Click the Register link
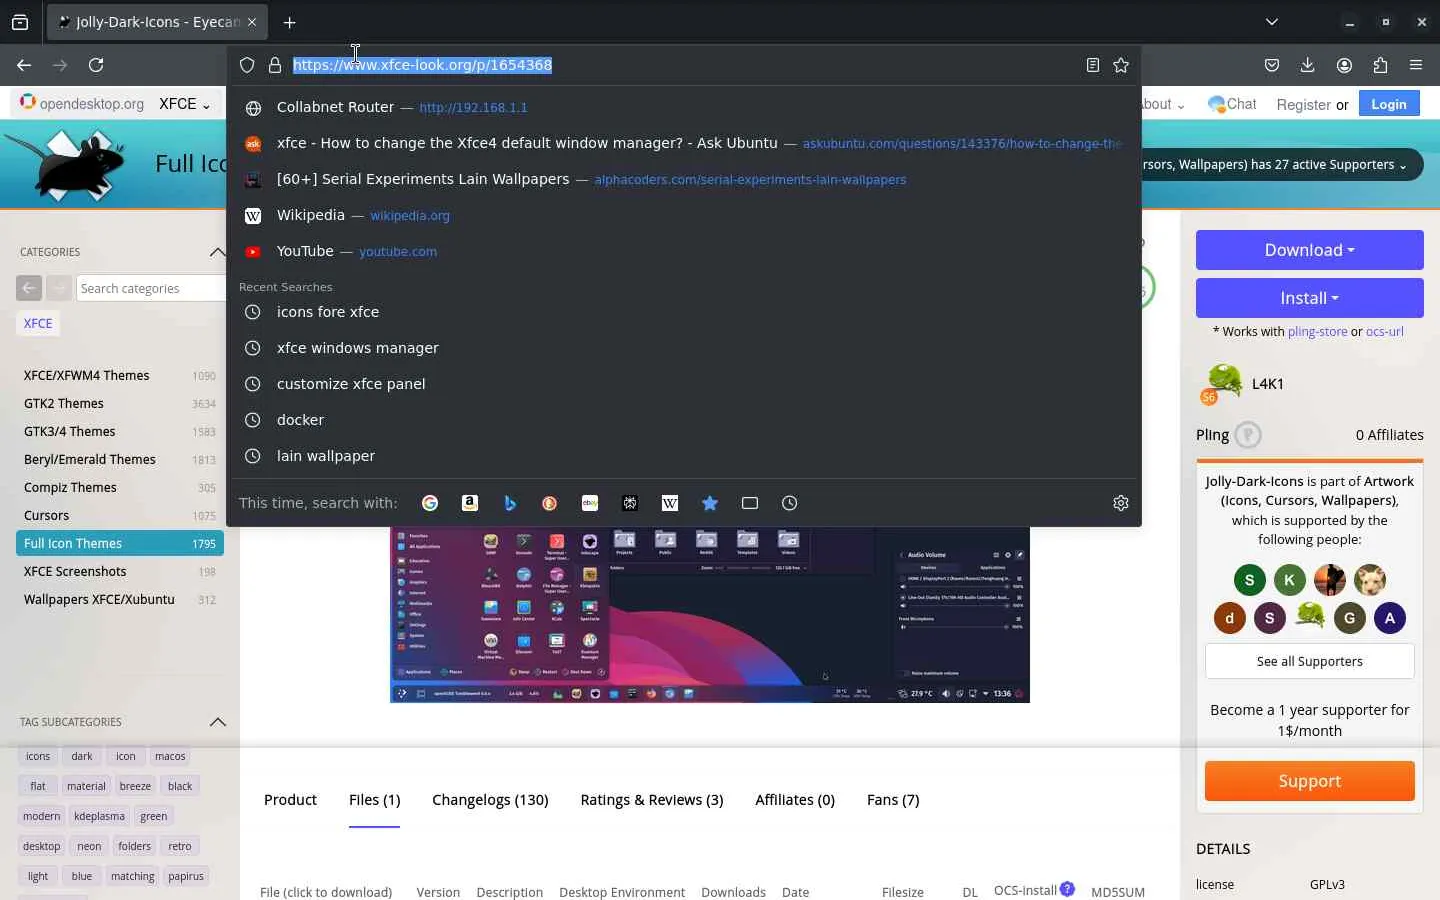The image size is (1440, 900). click(x=1303, y=104)
